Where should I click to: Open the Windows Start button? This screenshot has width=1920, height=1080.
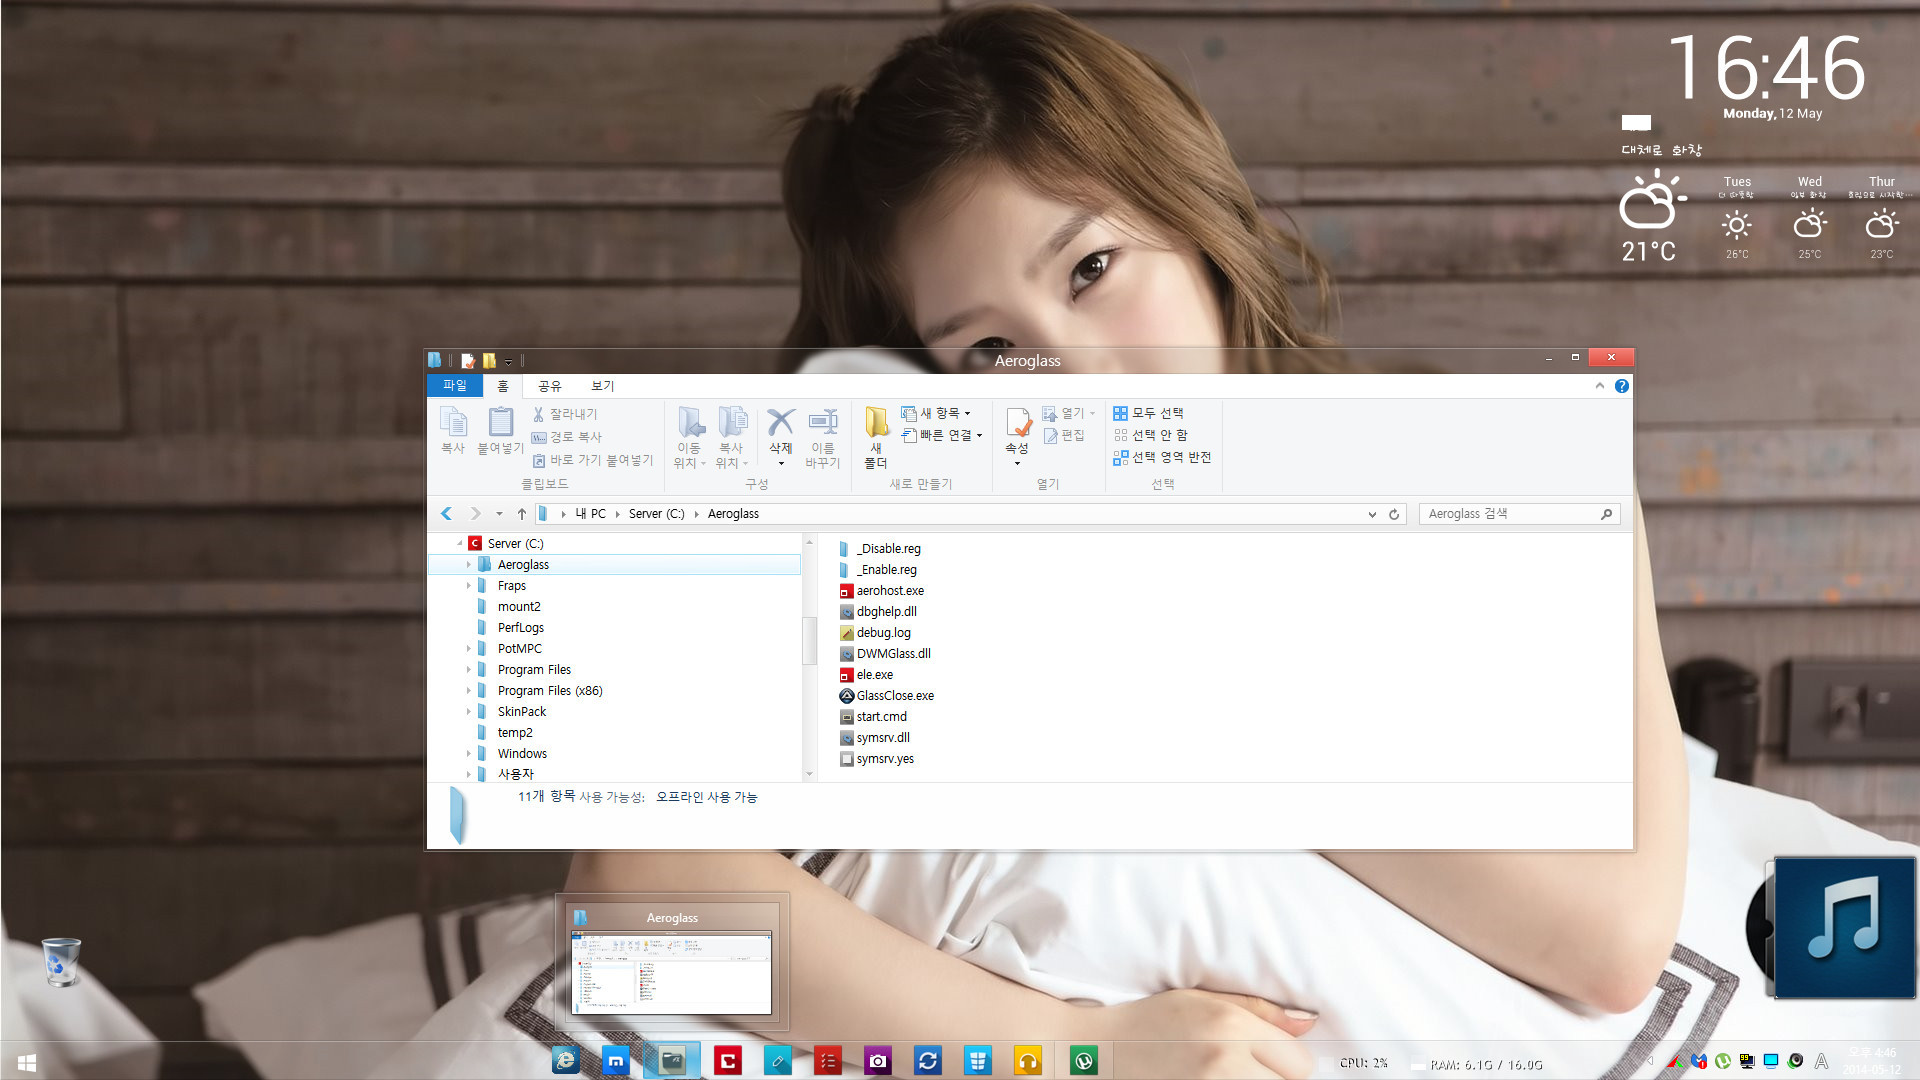coord(27,1063)
